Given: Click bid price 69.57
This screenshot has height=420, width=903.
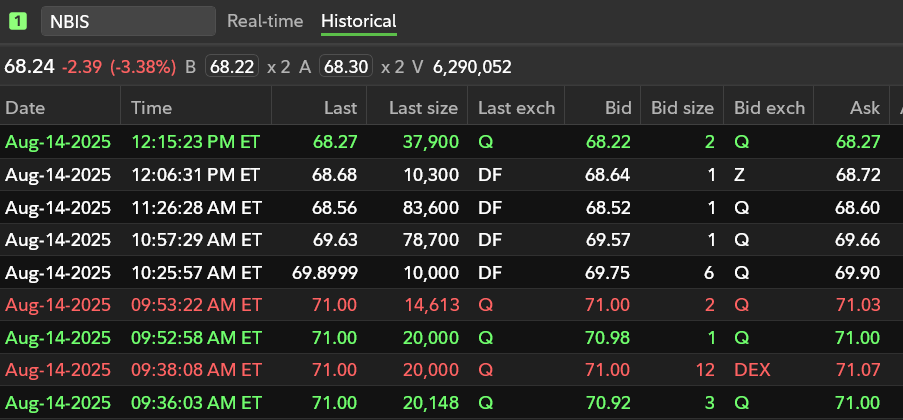Looking at the screenshot, I should point(608,239).
